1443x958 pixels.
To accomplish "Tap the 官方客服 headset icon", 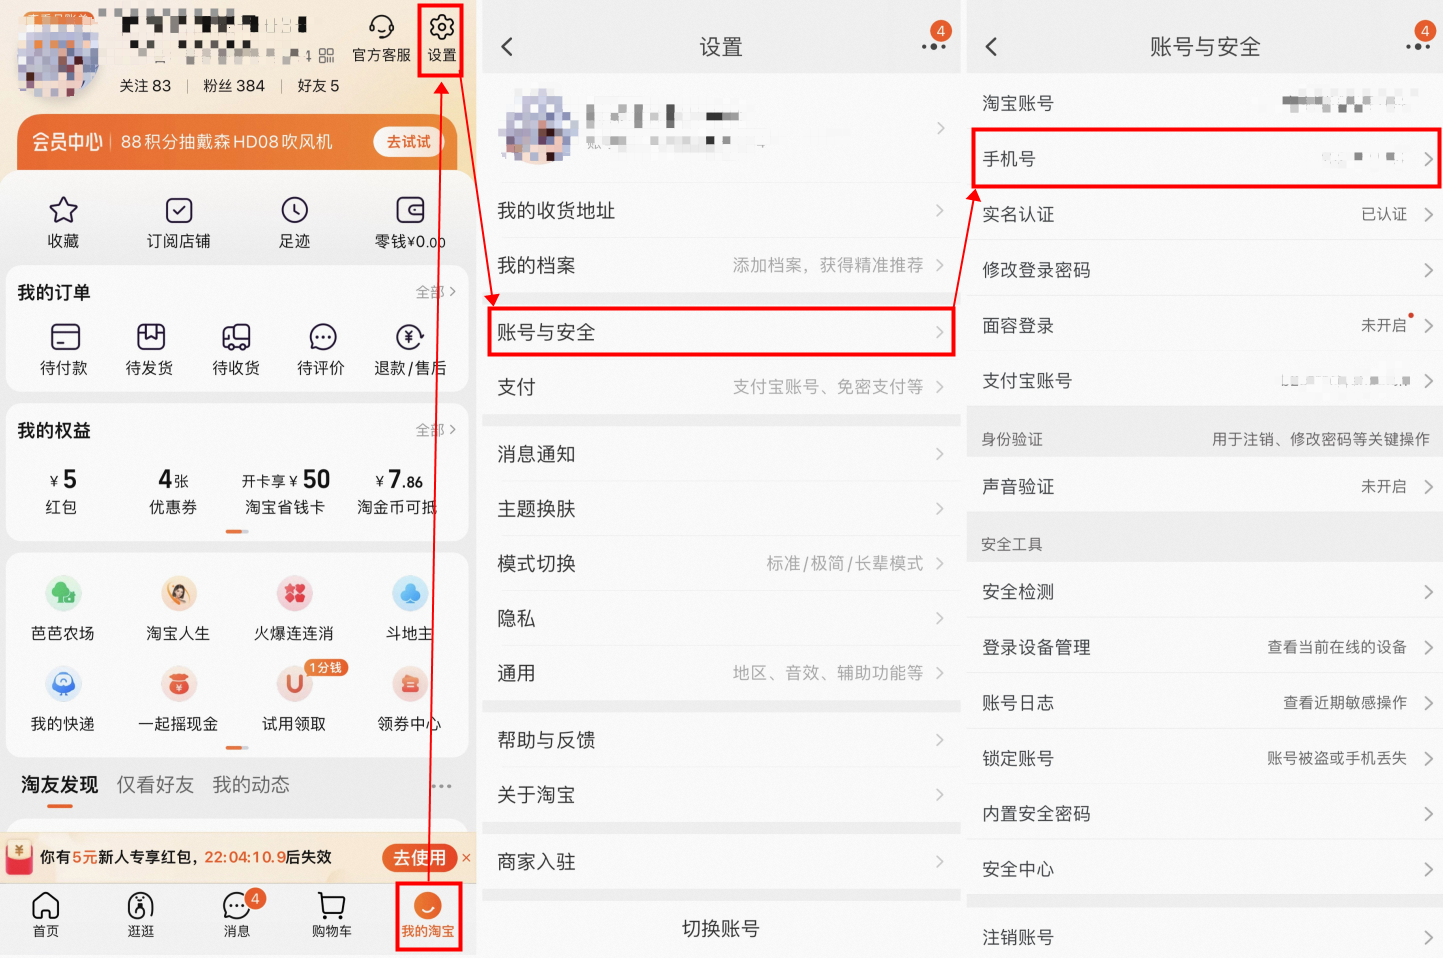I will pyautogui.click(x=381, y=27).
